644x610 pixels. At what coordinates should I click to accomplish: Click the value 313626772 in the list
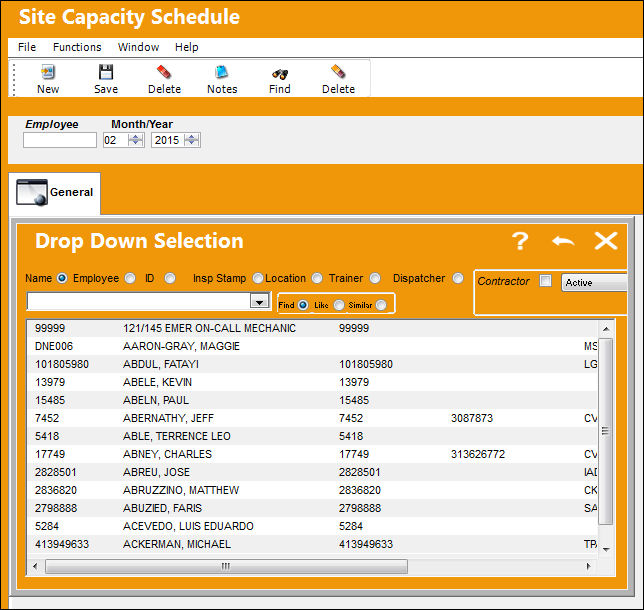tap(478, 454)
